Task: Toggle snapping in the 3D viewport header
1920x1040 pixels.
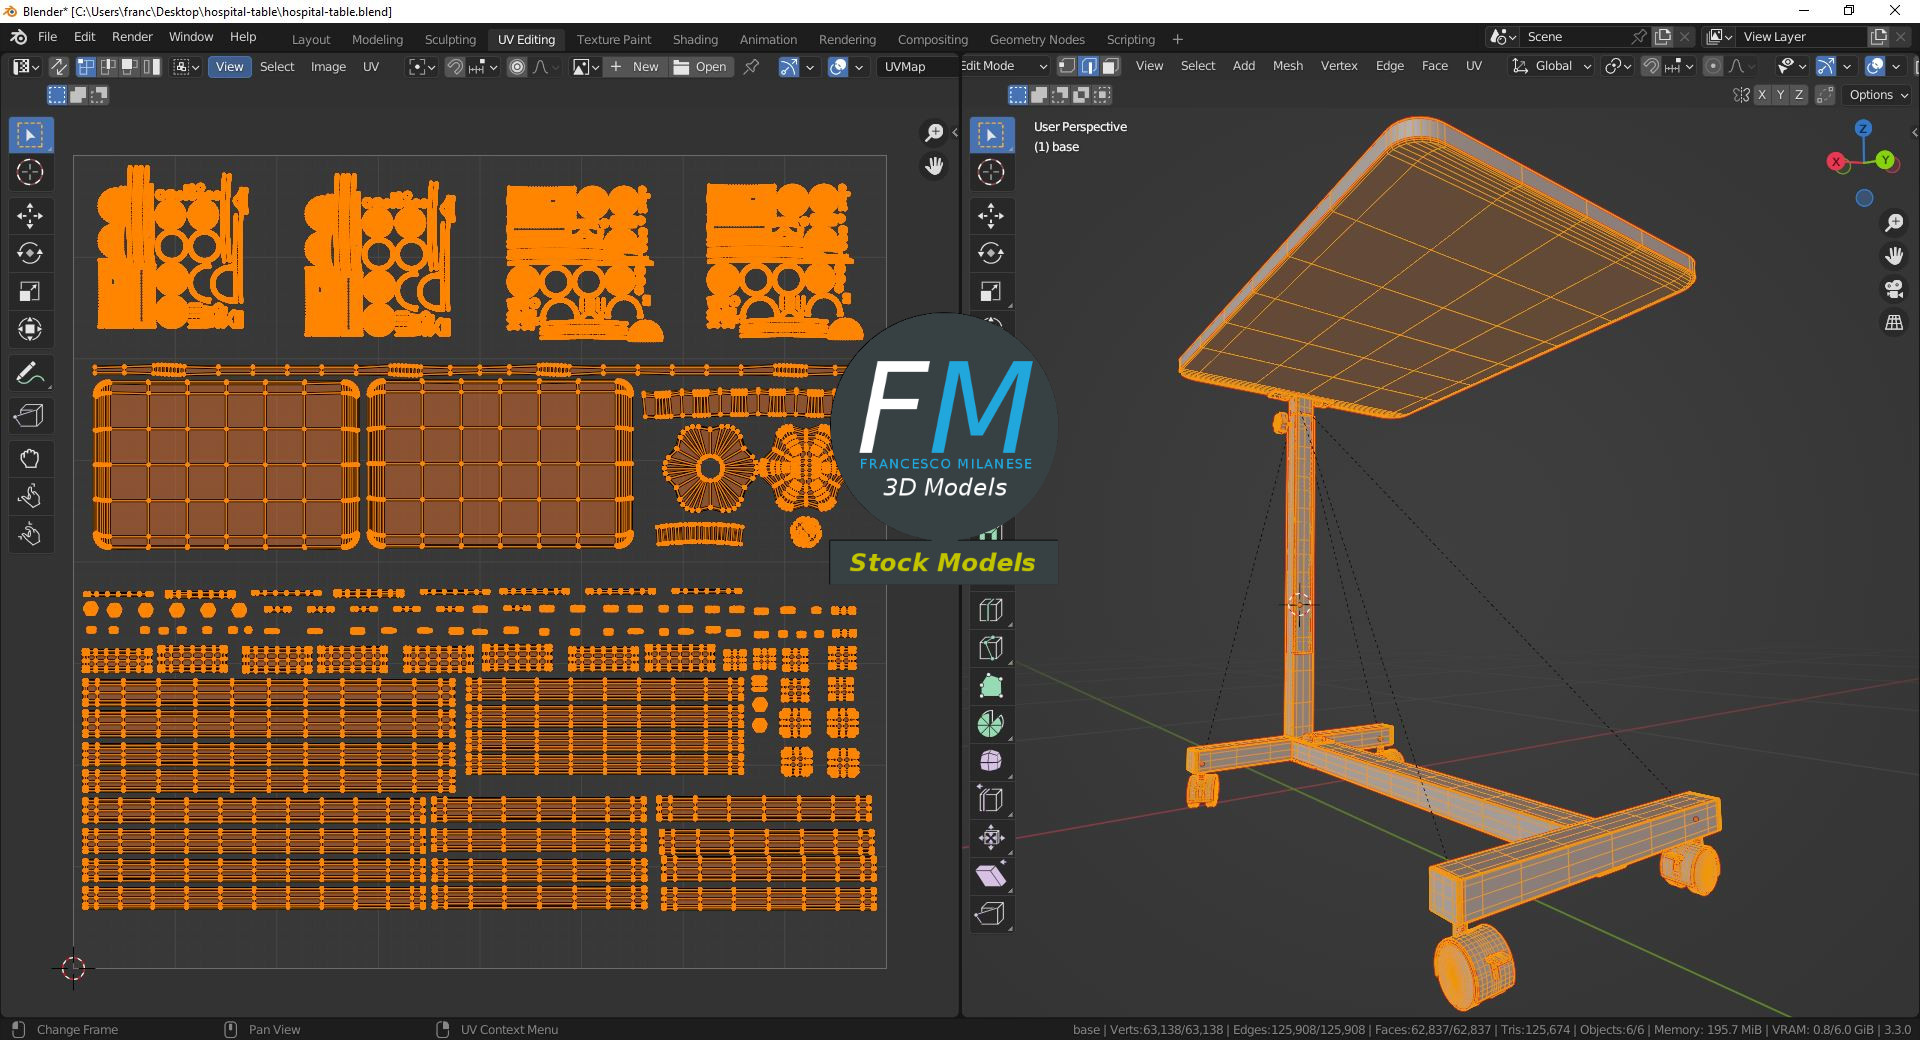Action: point(1651,66)
